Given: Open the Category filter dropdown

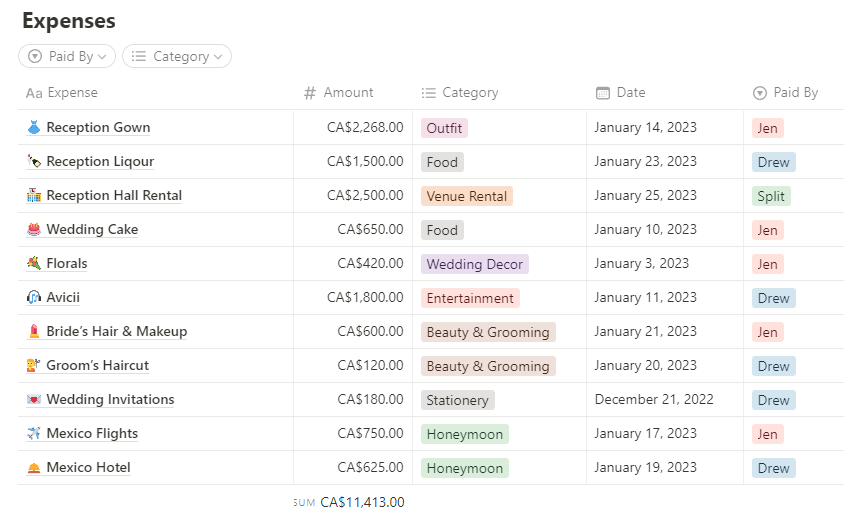Looking at the screenshot, I should click(x=177, y=57).
